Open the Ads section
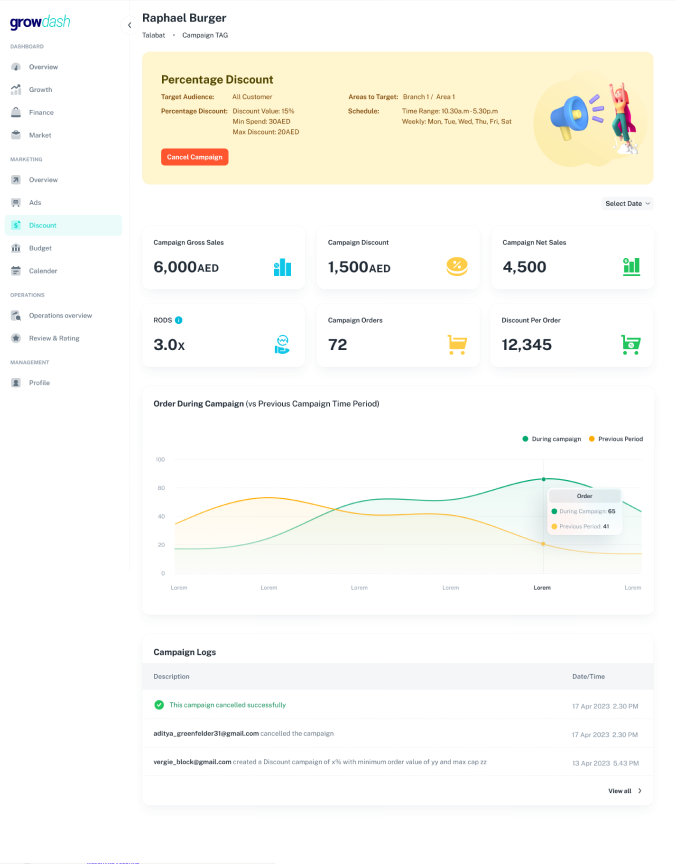Screen dimensions: 677x864 [35, 202]
